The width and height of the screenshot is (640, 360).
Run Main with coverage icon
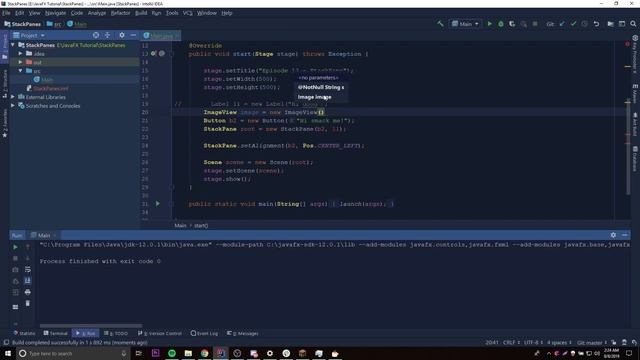click(512, 24)
